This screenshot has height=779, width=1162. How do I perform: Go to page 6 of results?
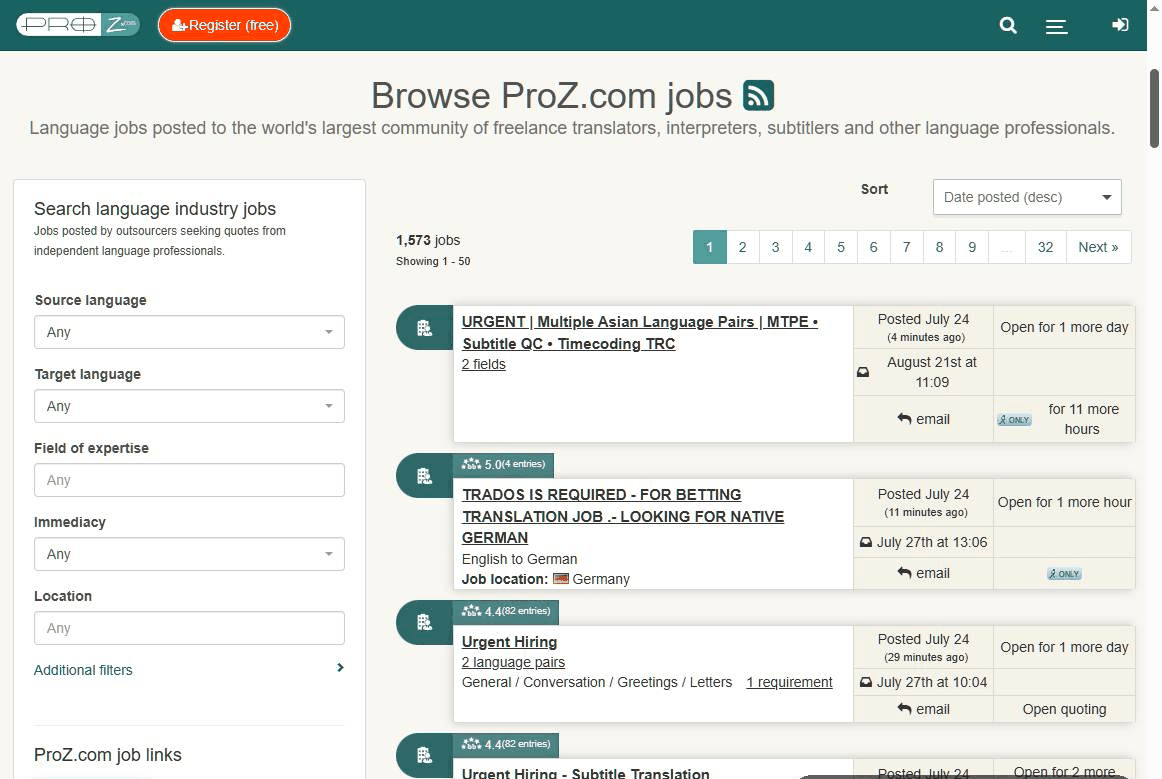coord(874,247)
